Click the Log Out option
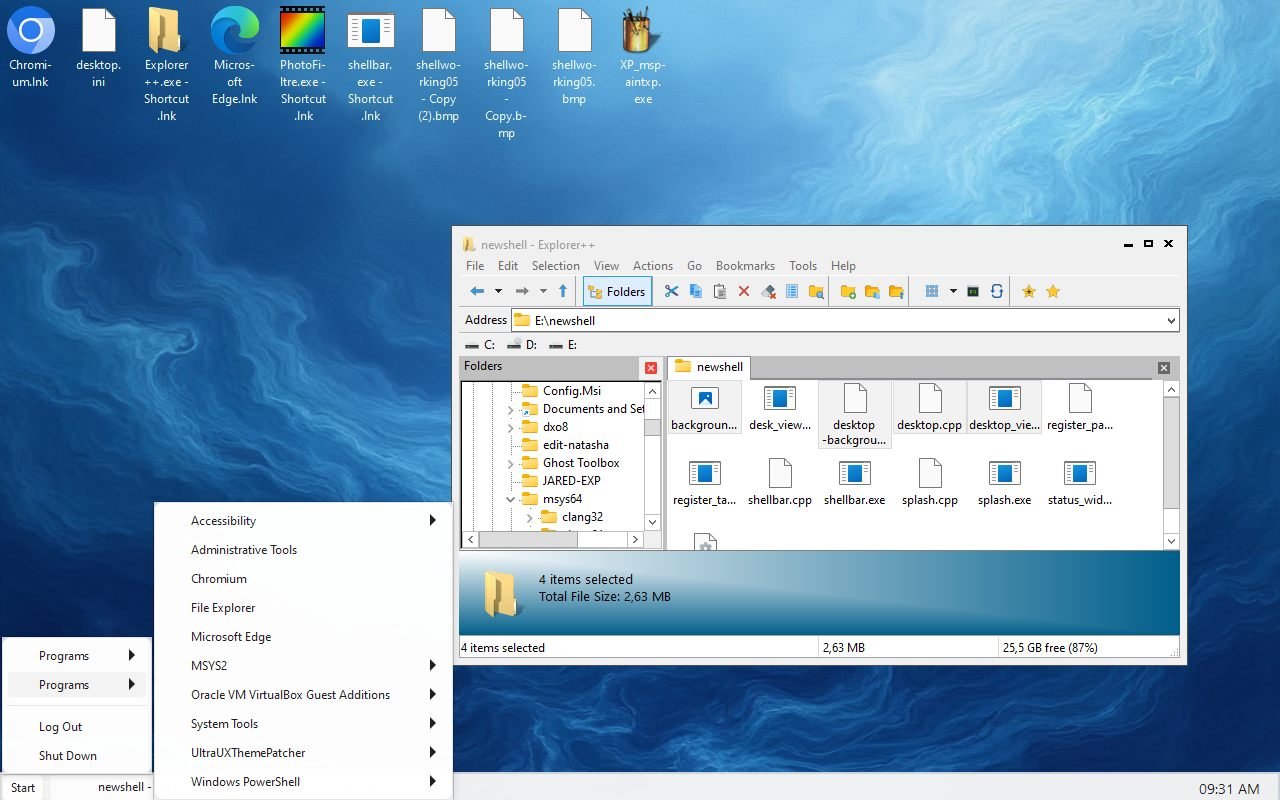The width and height of the screenshot is (1280, 800). pyautogui.click(x=60, y=726)
